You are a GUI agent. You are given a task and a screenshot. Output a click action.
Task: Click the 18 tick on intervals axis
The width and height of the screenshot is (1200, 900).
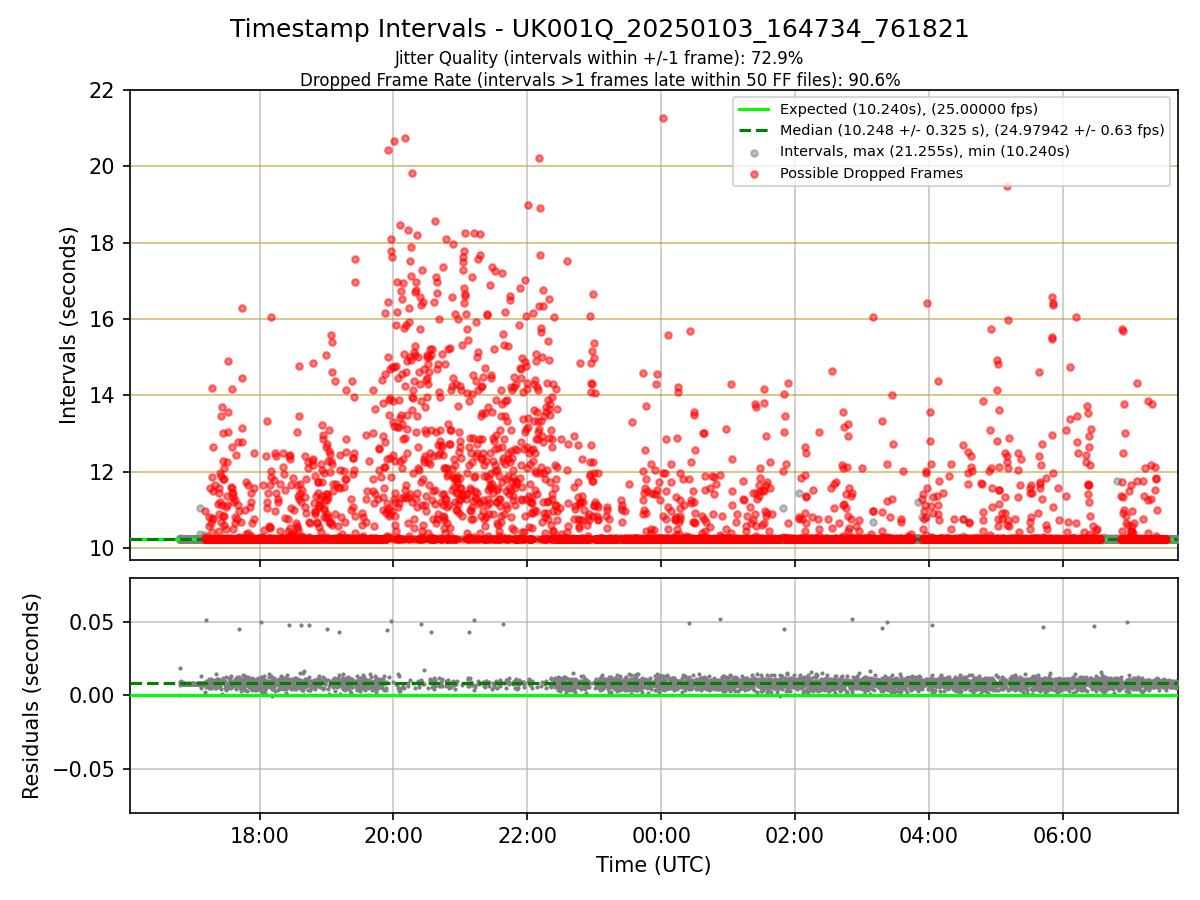(x=104, y=243)
